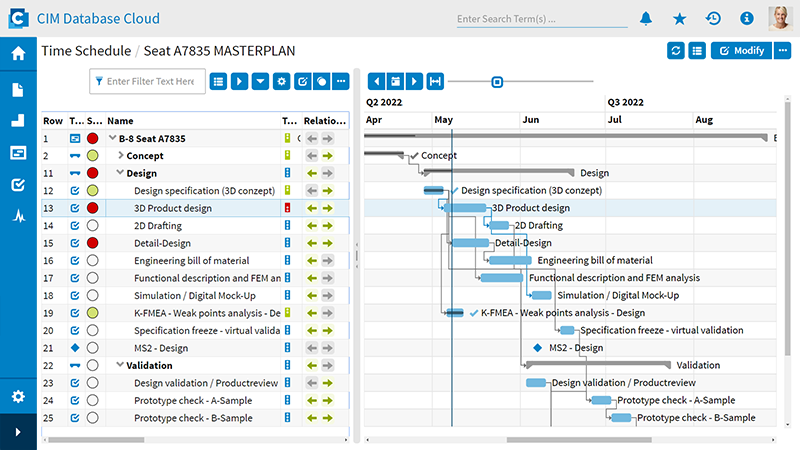Image resolution: width=800 pixels, height=450 pixels.
Task: Click Time Schedule breadcrumb
Action: (86, 51)
